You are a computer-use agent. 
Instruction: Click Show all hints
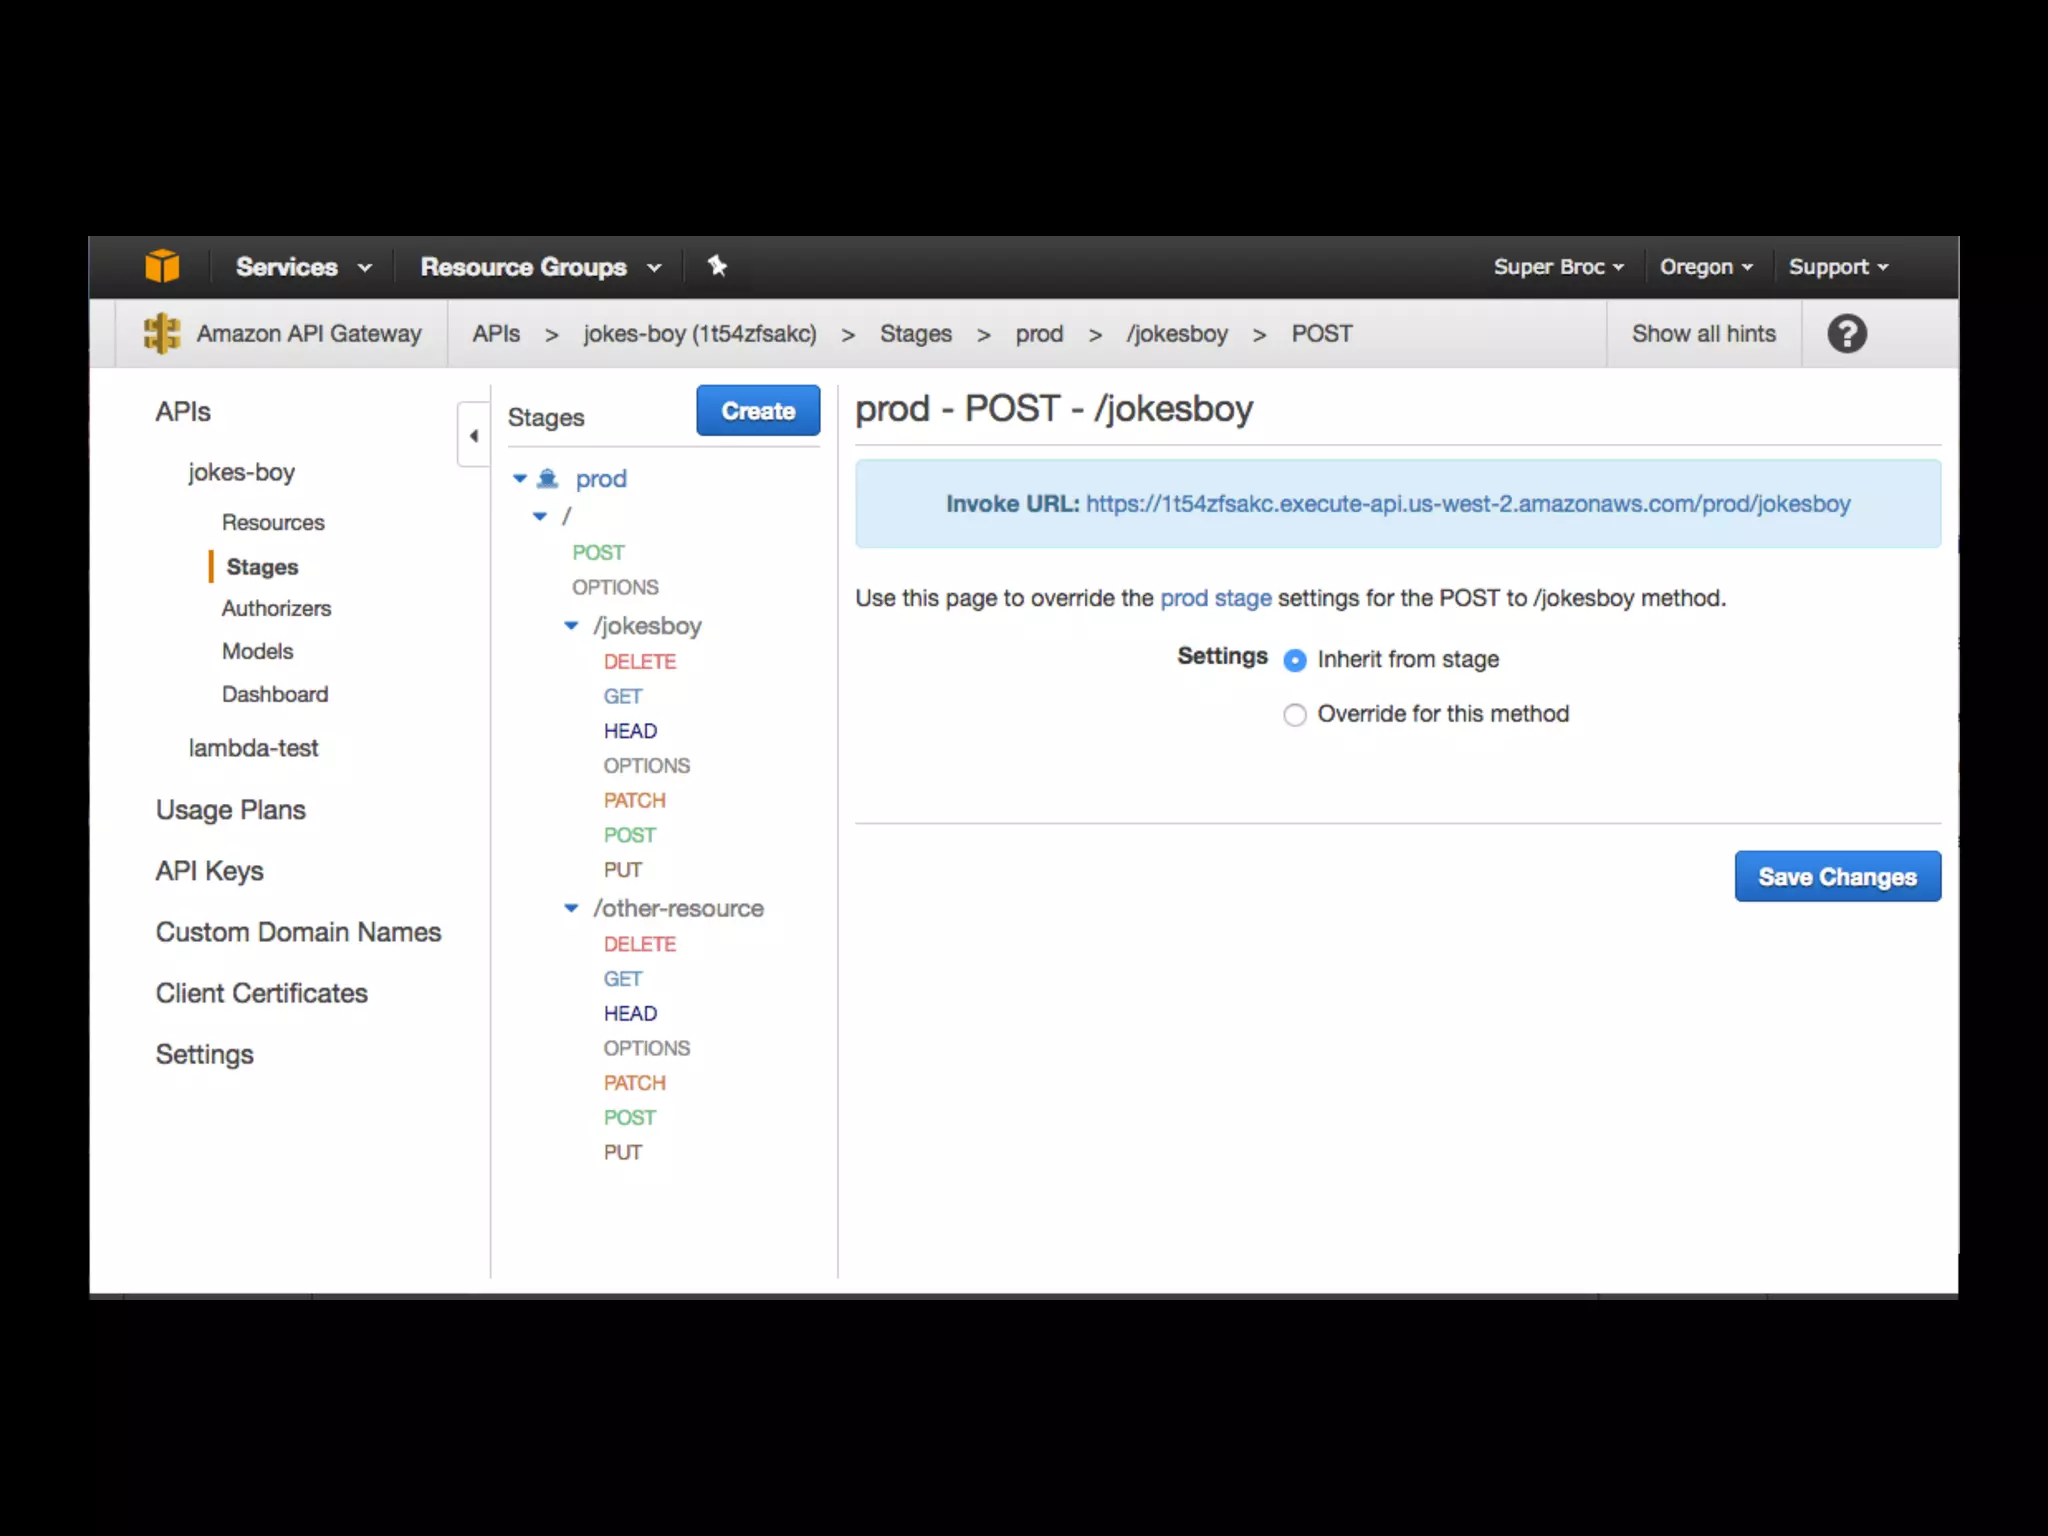[1704, 334]
